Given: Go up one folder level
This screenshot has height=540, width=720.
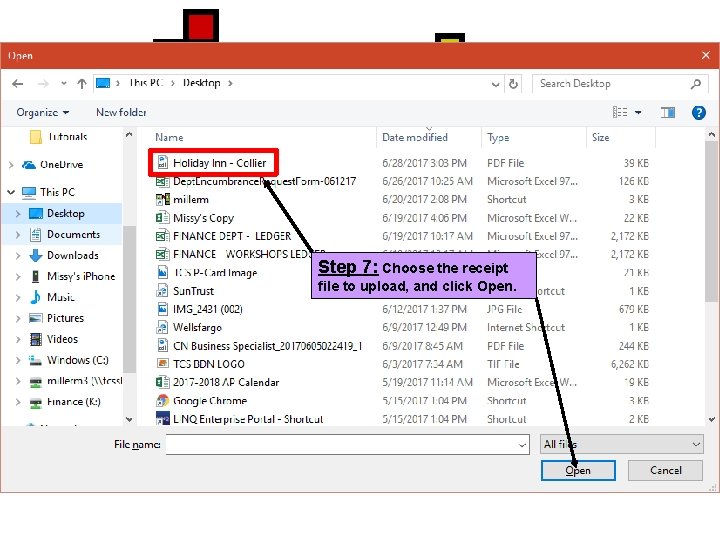Looking at the screenshot, I should pos(82,84).
